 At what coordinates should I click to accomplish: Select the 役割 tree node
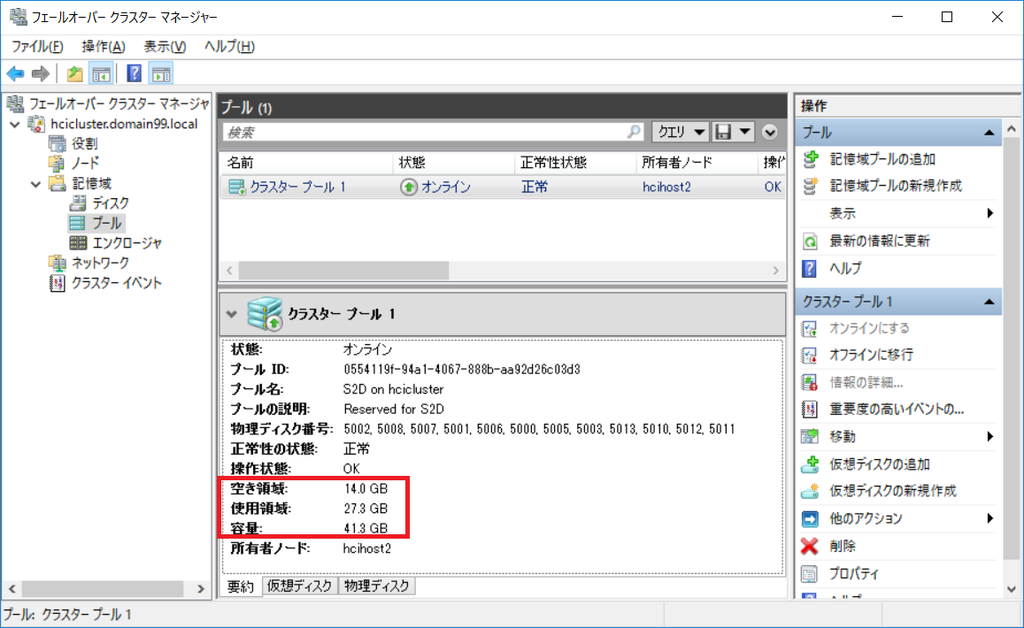click(84, 144)
